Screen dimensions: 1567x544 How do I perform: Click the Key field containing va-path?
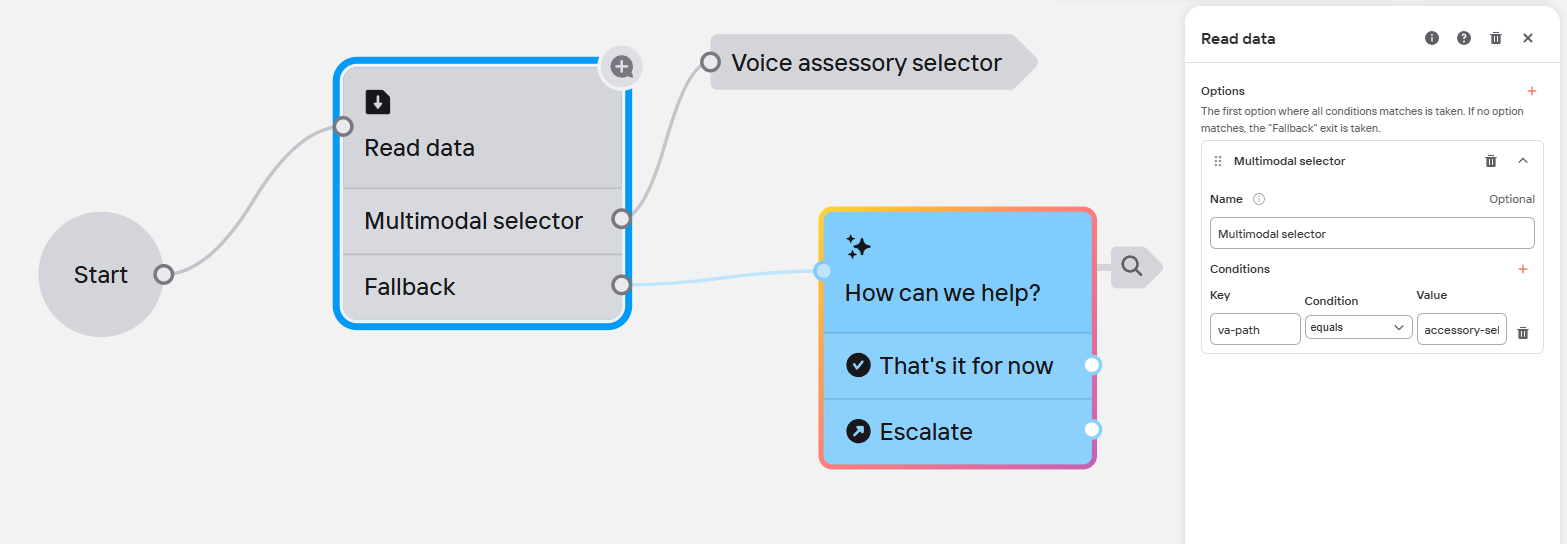point(1255,329)
